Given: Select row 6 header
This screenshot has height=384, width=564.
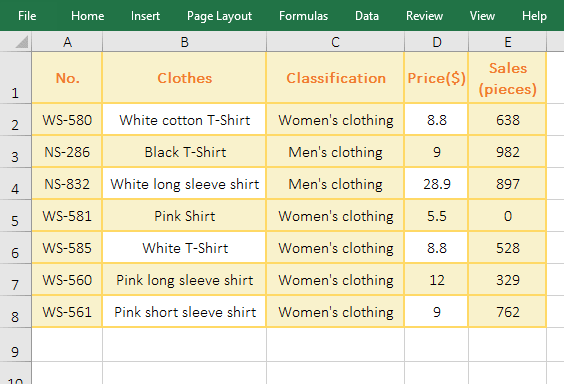Looking at the screenshot, I should 15,248.
